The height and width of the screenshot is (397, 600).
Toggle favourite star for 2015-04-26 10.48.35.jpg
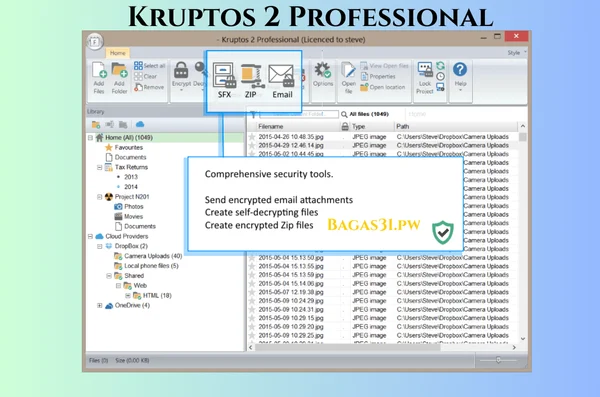coord(252,137)
